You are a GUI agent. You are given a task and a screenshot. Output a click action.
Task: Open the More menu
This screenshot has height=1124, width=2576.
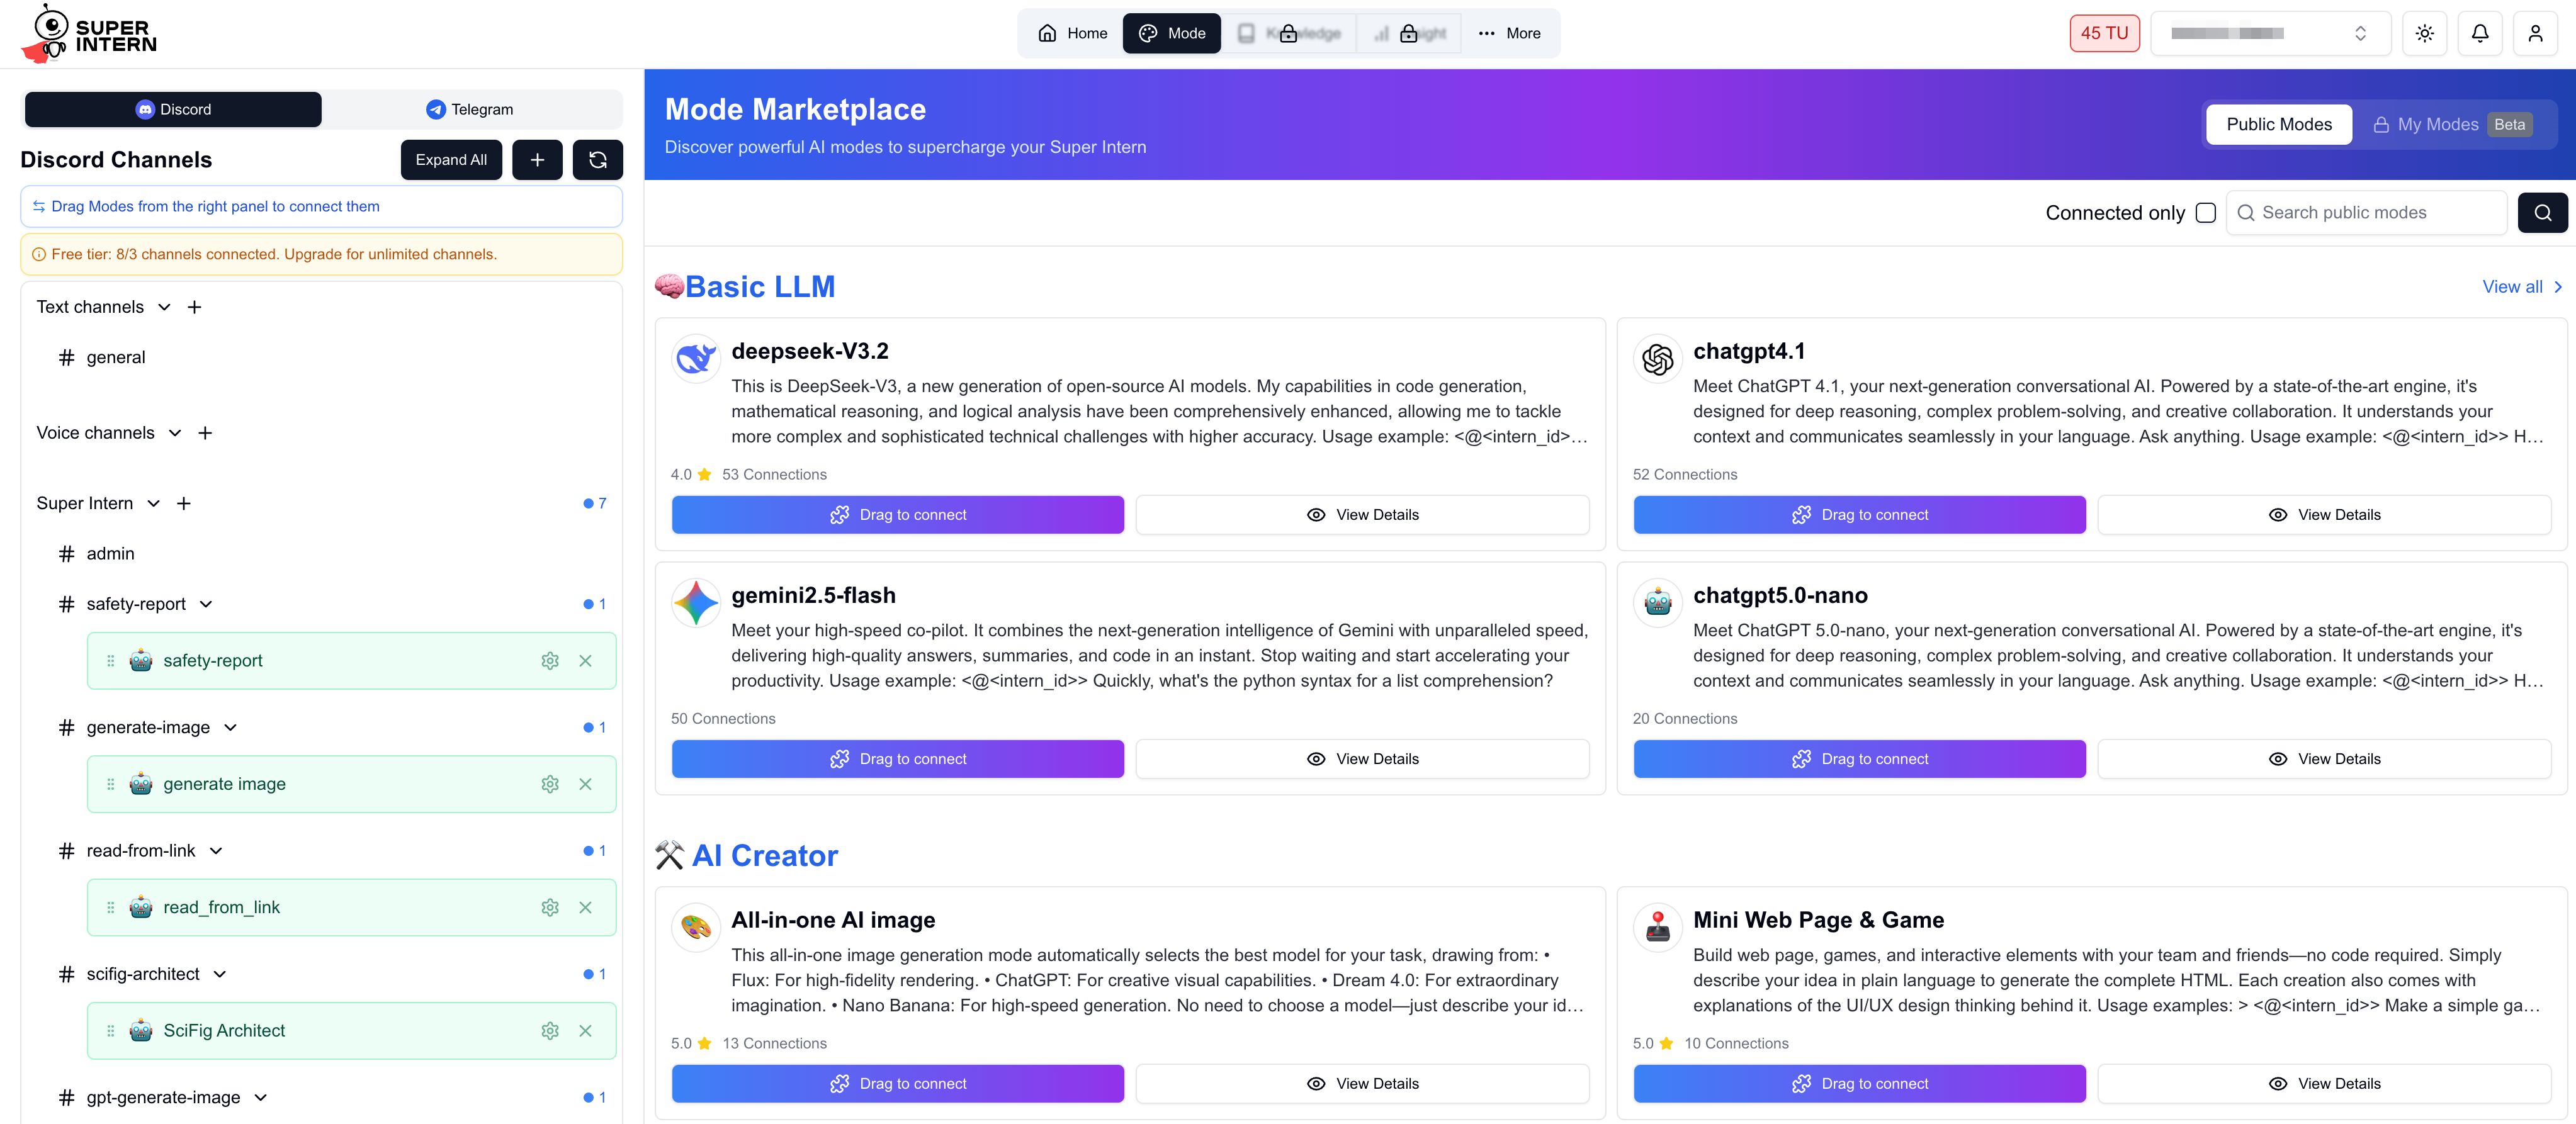(x=1510, y=33)
